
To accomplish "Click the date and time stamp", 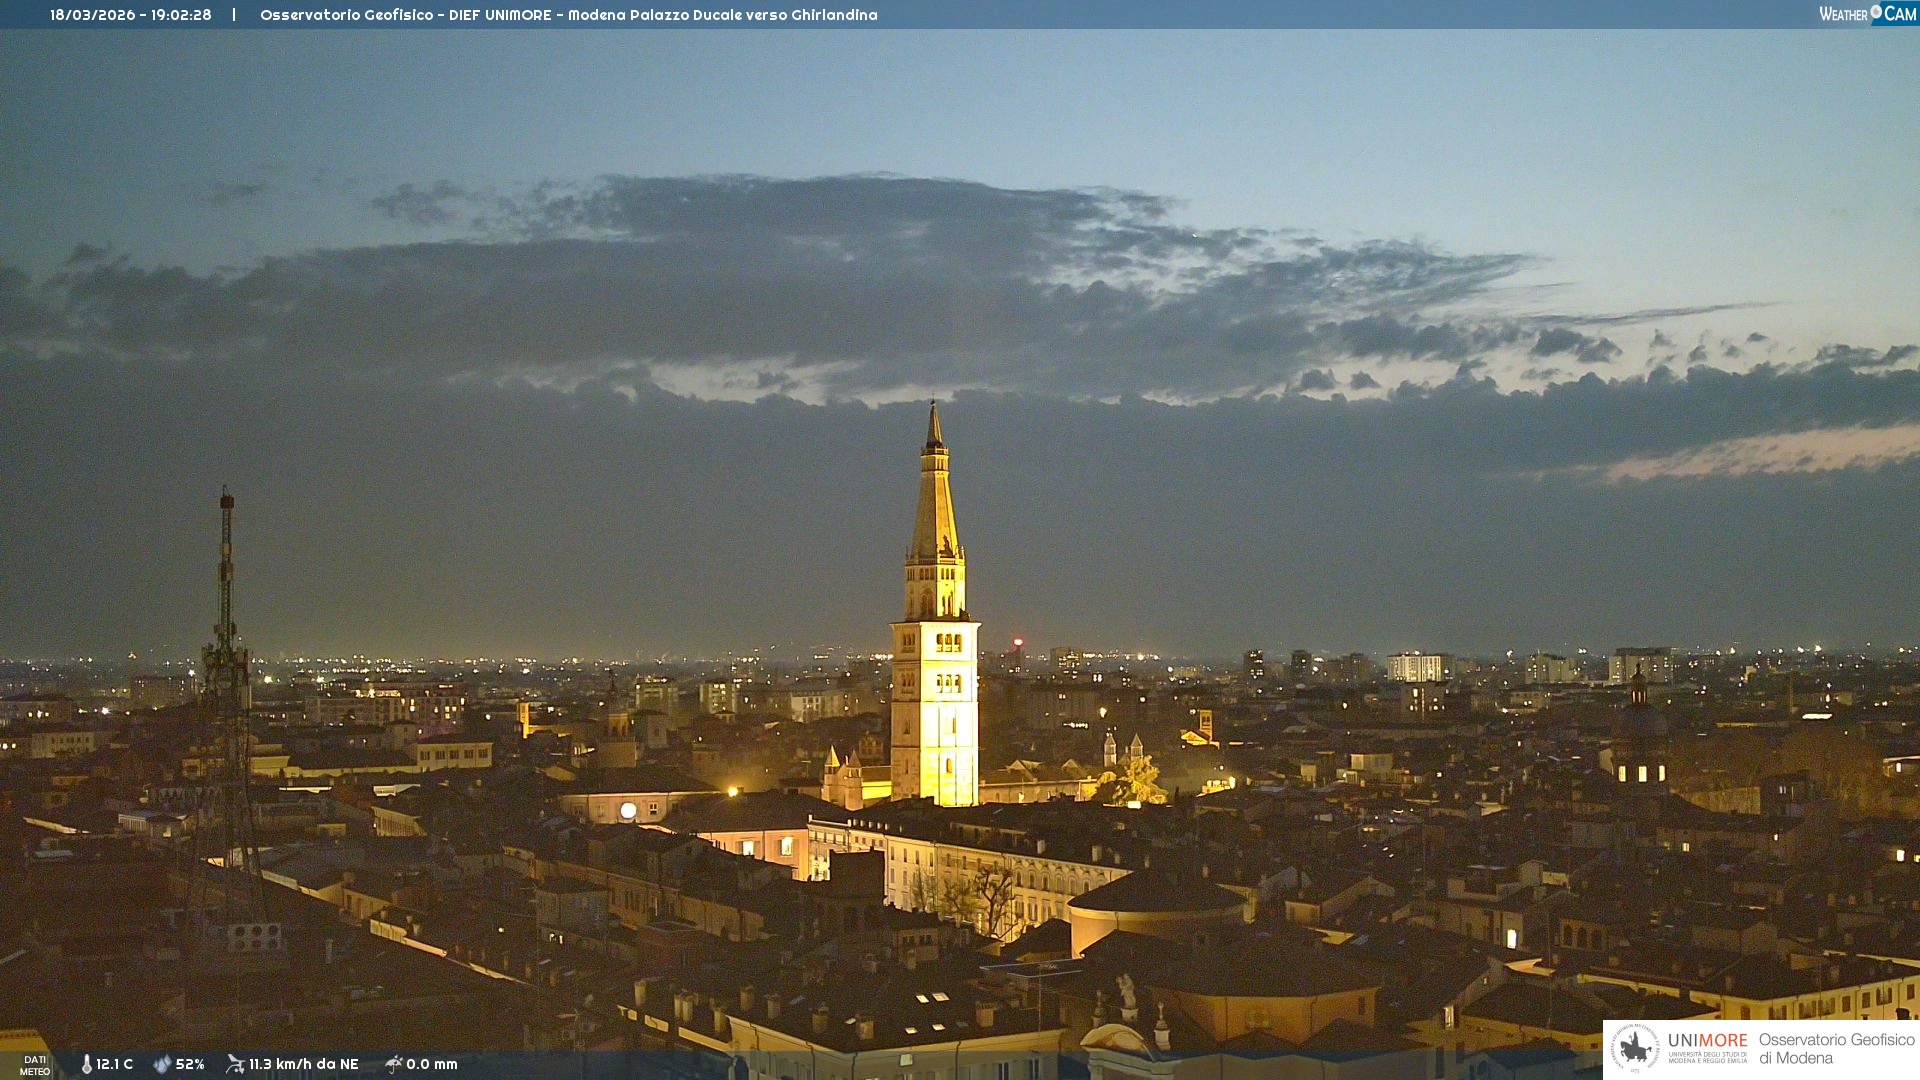I will click(x=130, y=15).
